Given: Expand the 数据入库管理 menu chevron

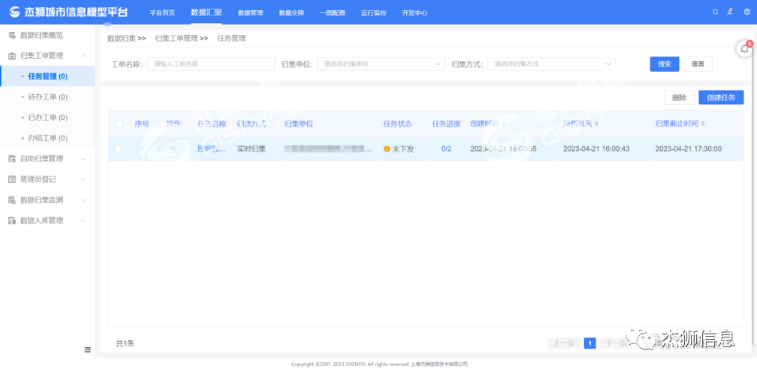Looking at the screenshot, I should [x=83, y=221].
